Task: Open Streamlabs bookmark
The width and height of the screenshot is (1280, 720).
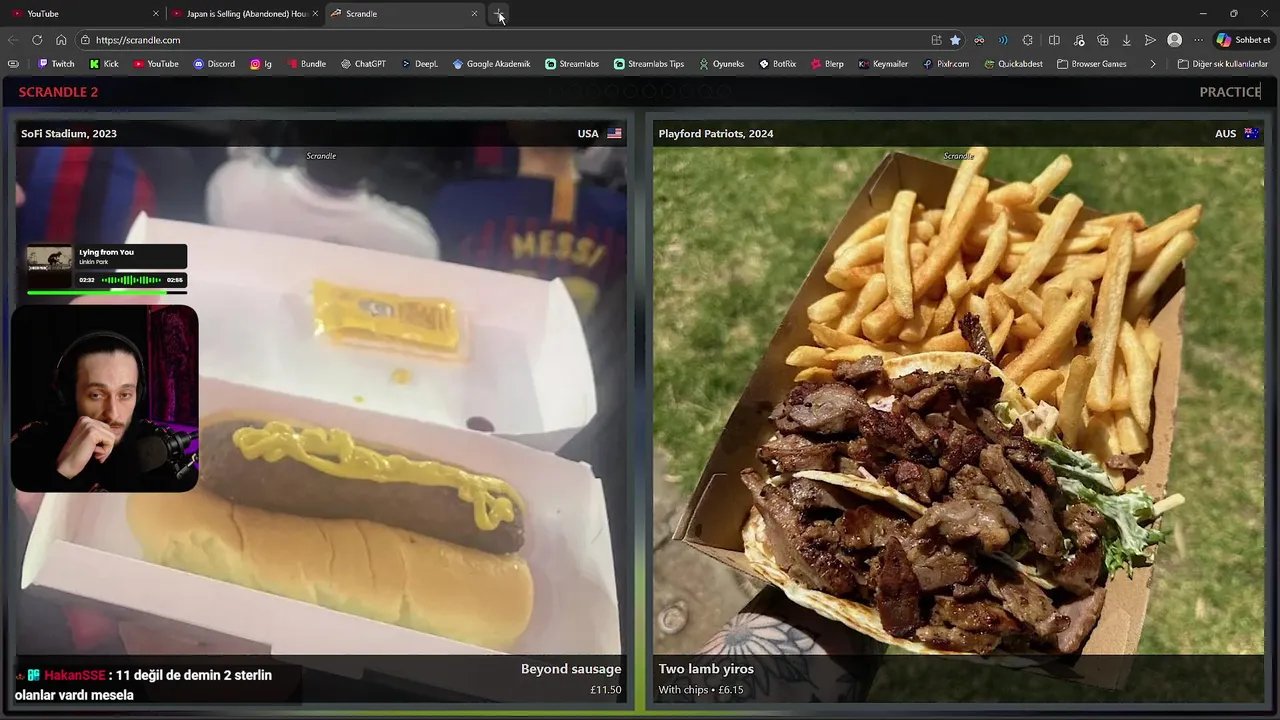Action: pos(572,64)
